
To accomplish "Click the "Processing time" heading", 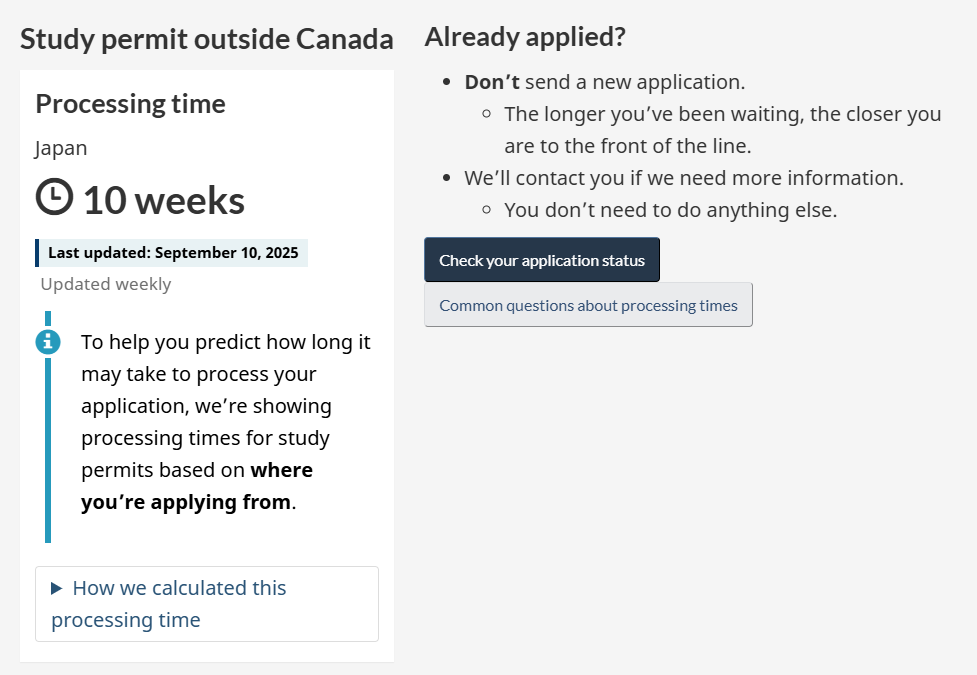I will click(130, 104).
